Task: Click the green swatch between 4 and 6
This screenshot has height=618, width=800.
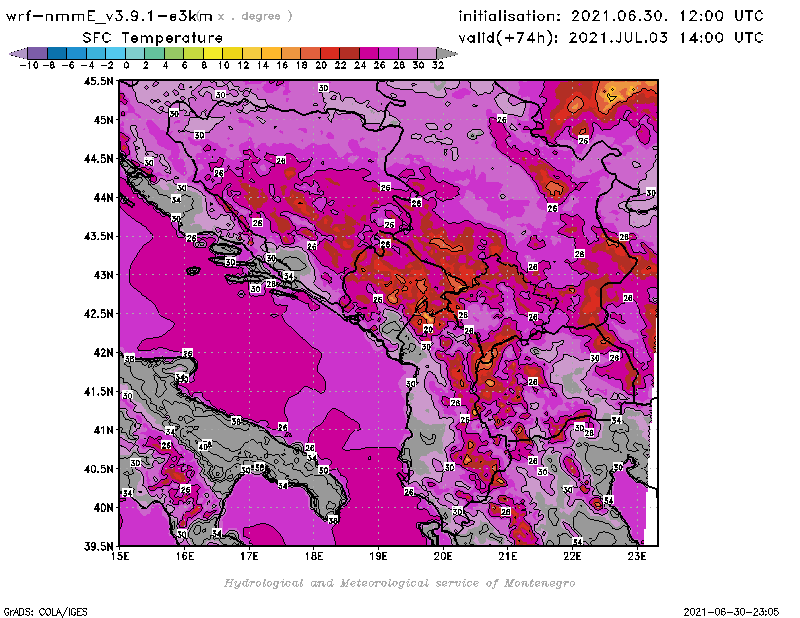Action: coord(174,53)
